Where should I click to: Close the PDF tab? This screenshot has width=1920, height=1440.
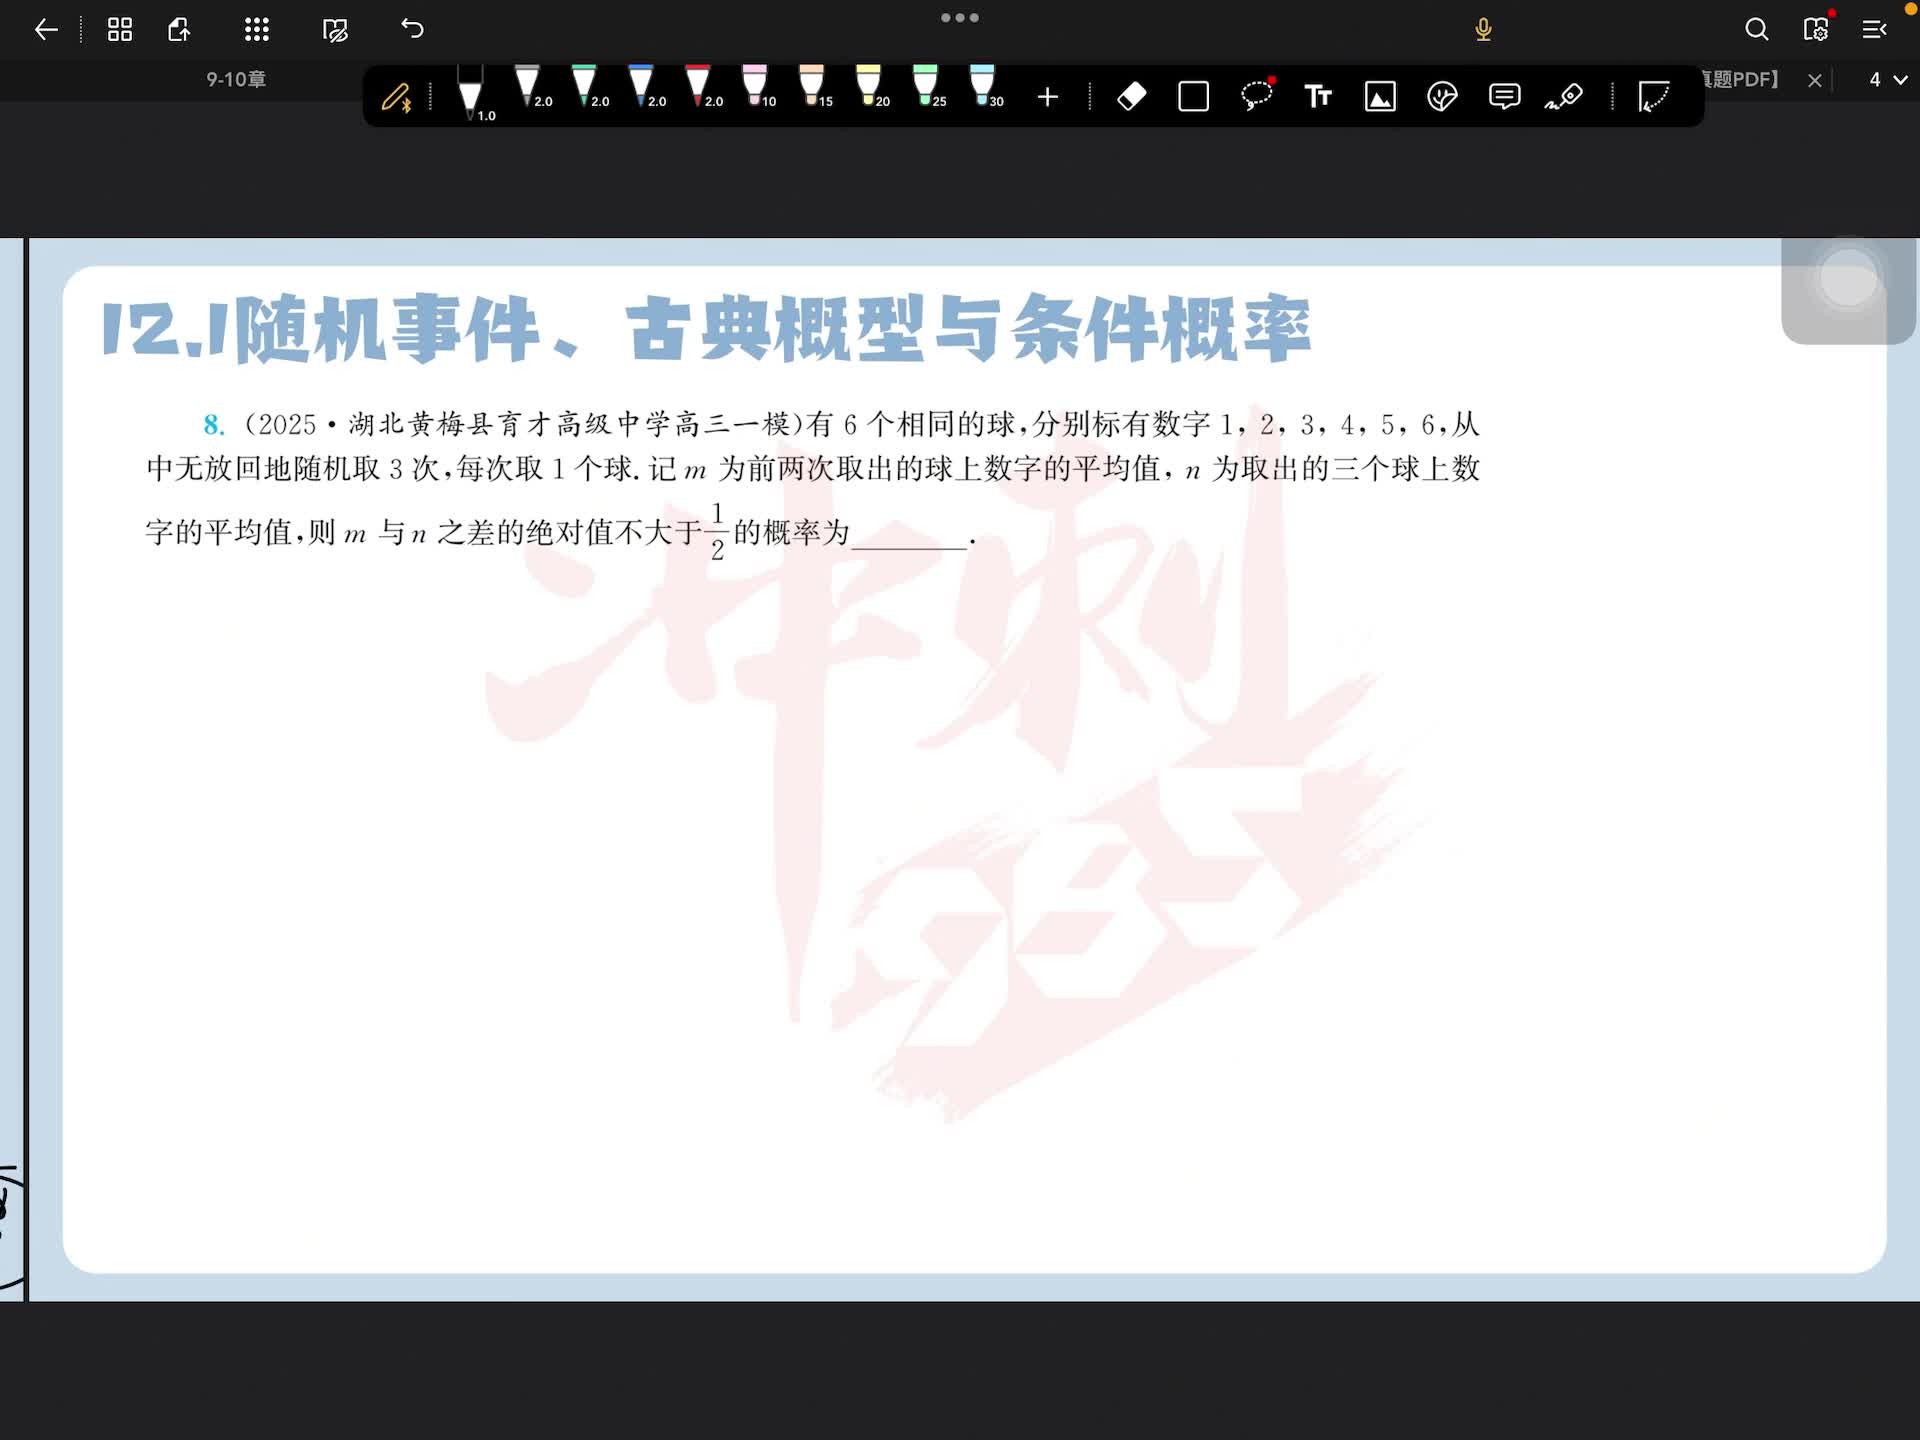click(x=1814, y=80)
